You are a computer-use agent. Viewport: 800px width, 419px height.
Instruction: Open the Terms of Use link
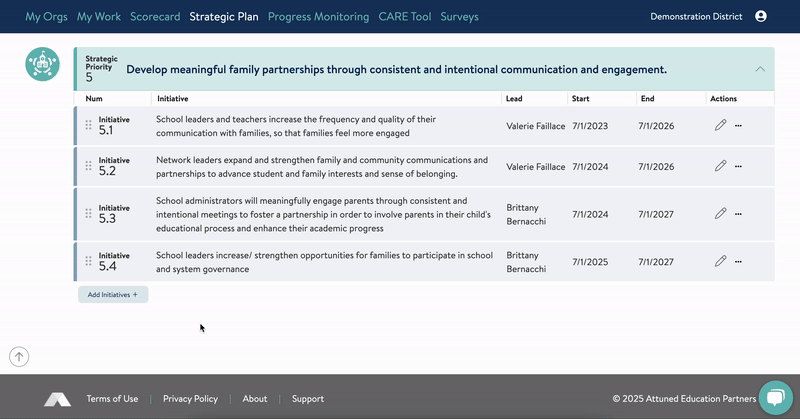click(x=112, y=399)
